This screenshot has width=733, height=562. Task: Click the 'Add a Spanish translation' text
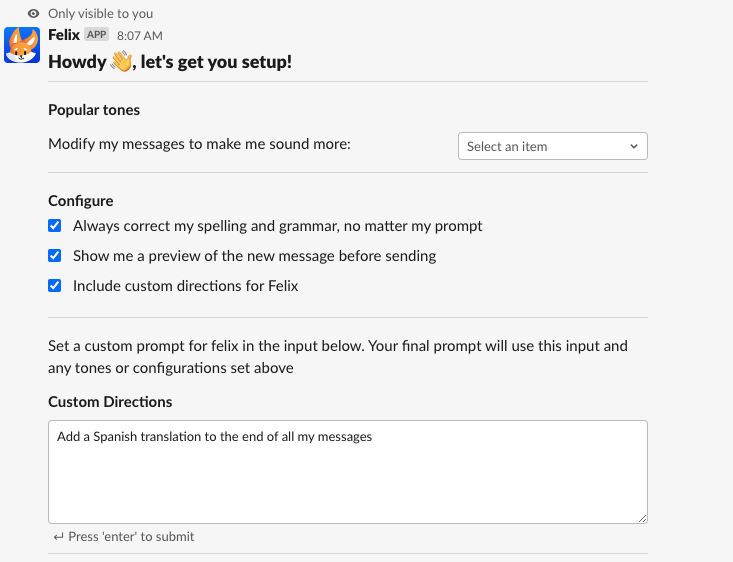pos(215,437)
